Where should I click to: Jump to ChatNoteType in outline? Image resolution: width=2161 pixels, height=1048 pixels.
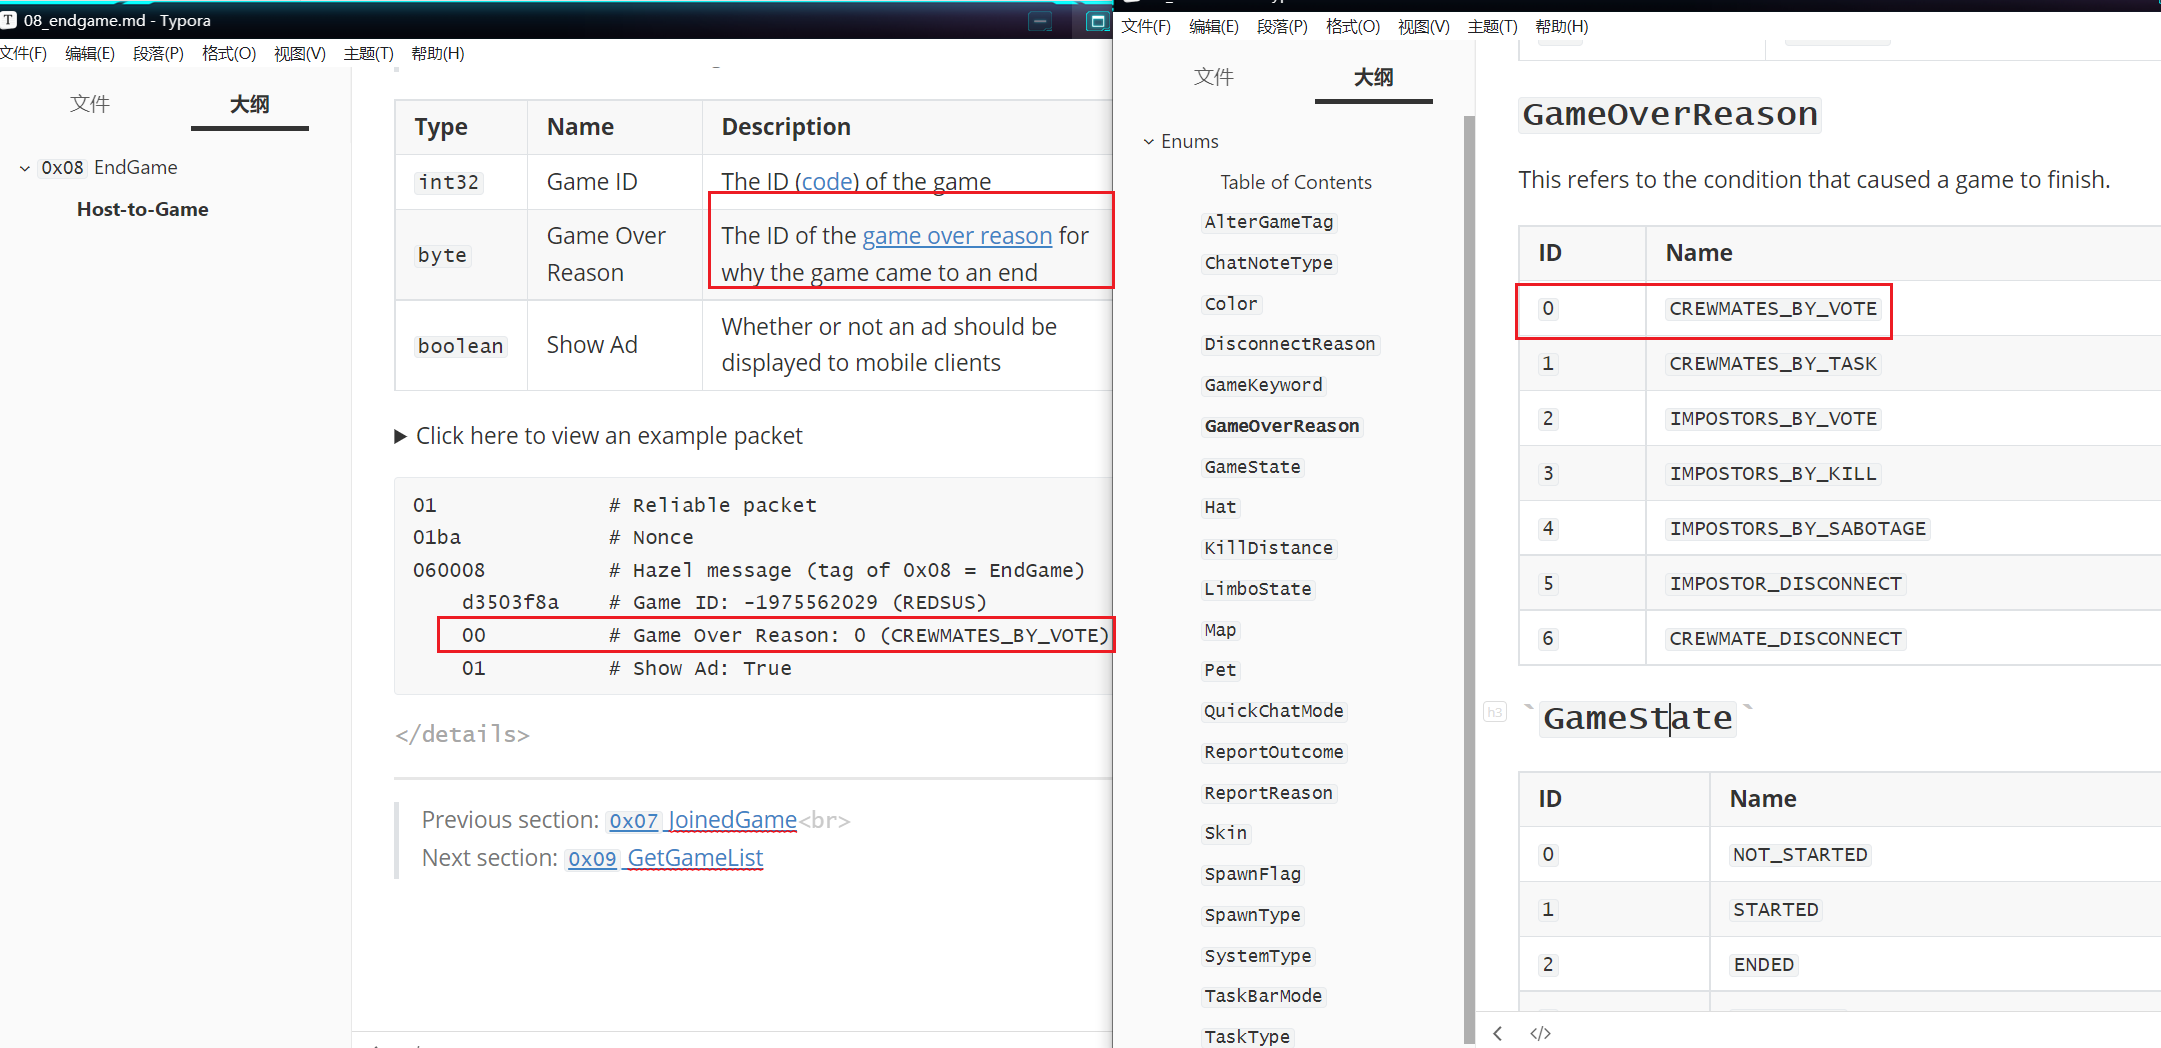1269,263
